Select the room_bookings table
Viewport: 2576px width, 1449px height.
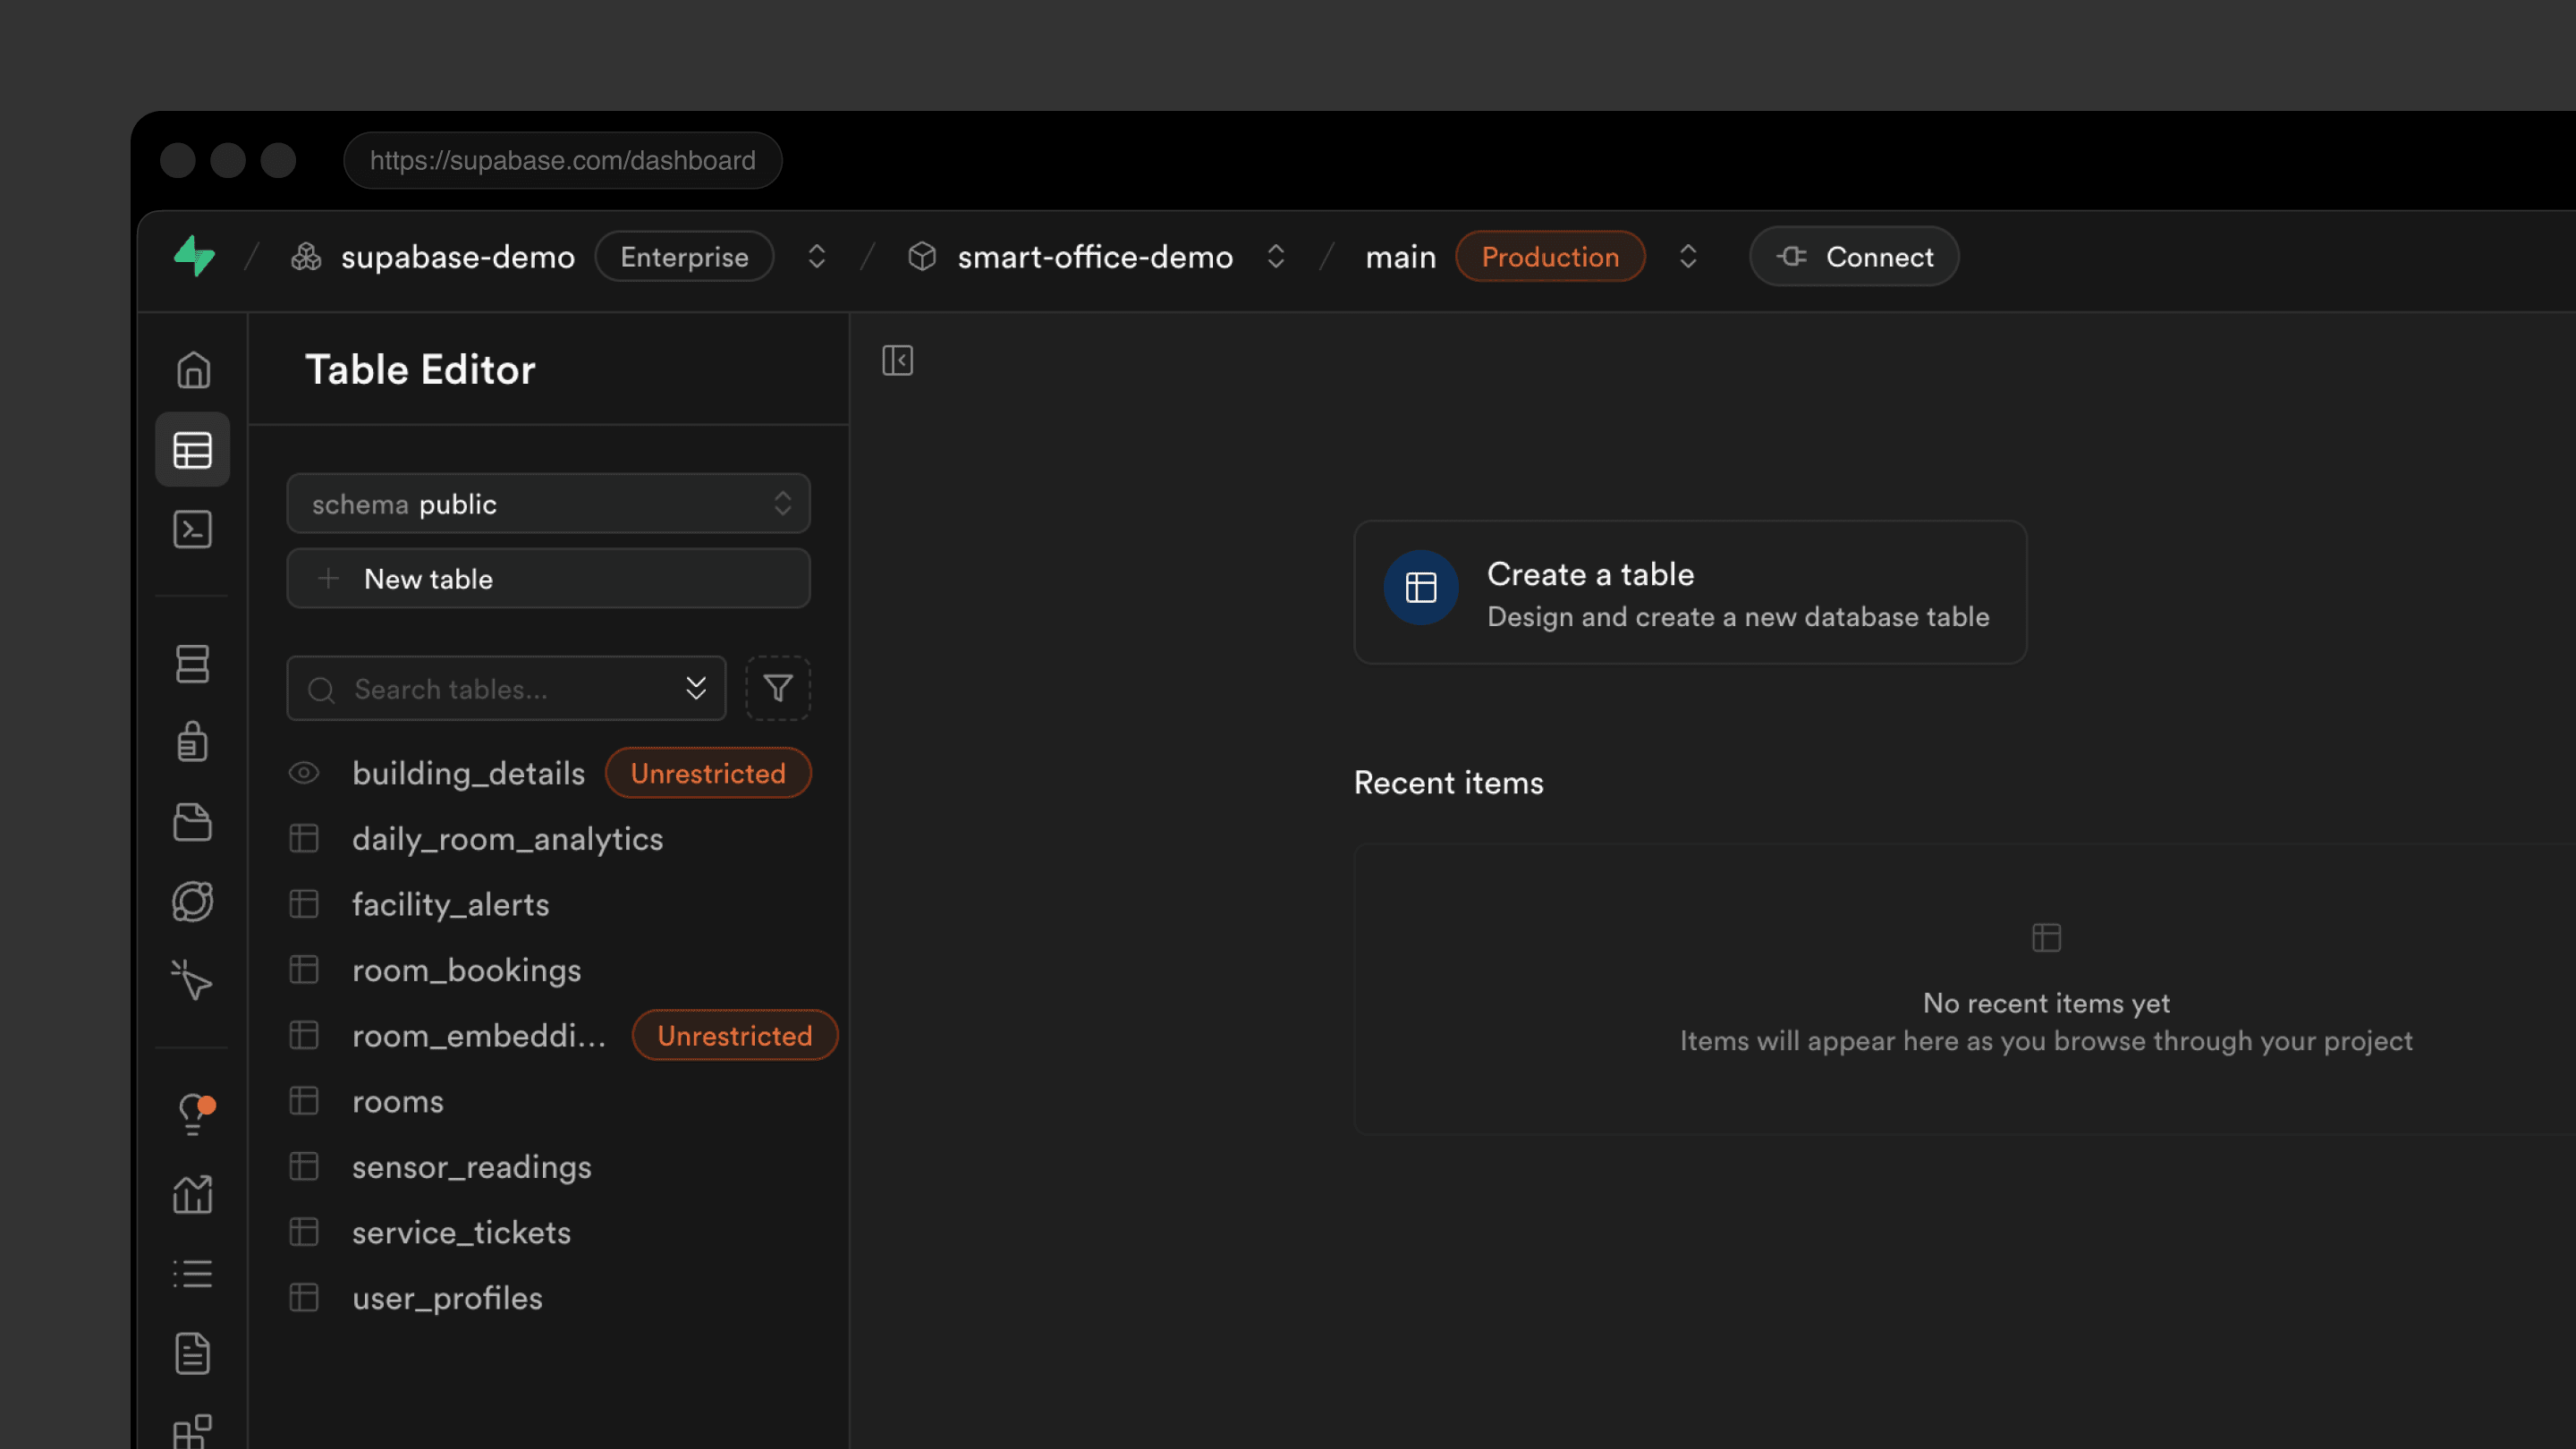pyautogui.click(x=466, y=970)
